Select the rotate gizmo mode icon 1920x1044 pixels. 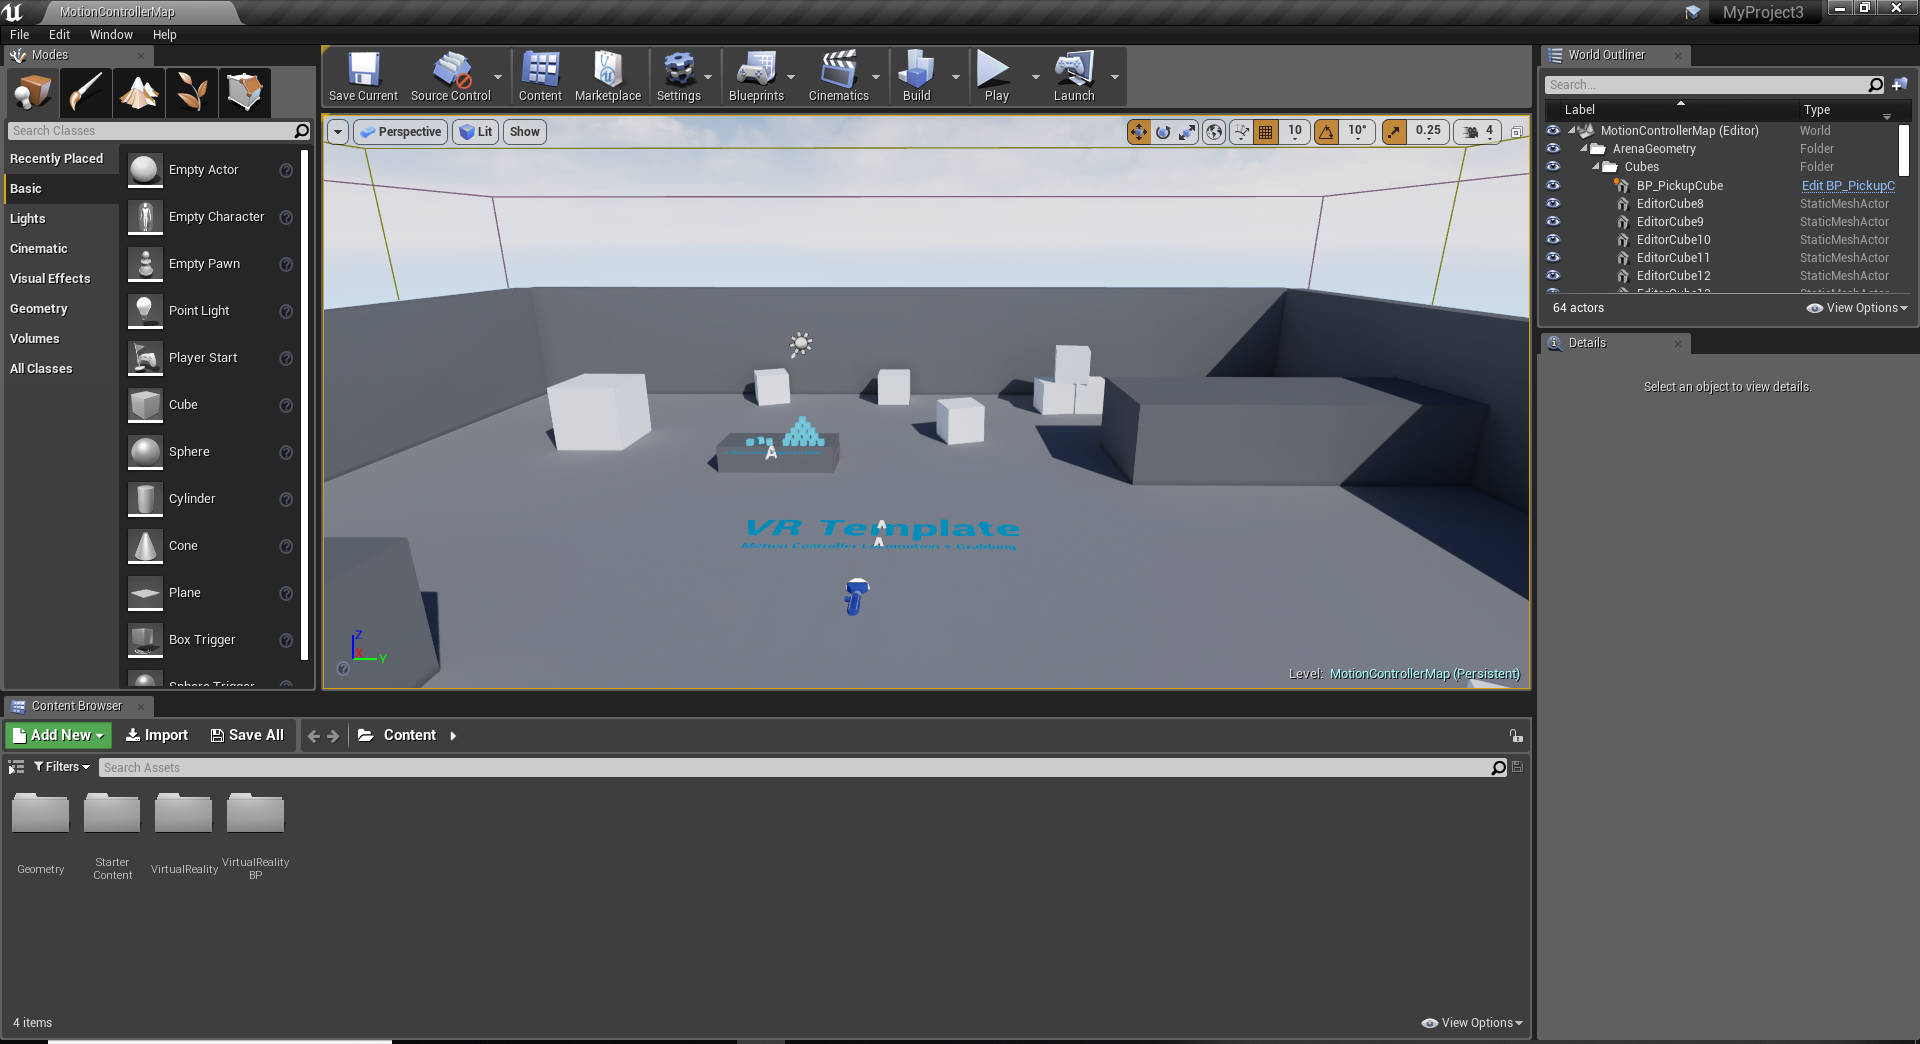pyautogui.click(x=1163, y=132)
